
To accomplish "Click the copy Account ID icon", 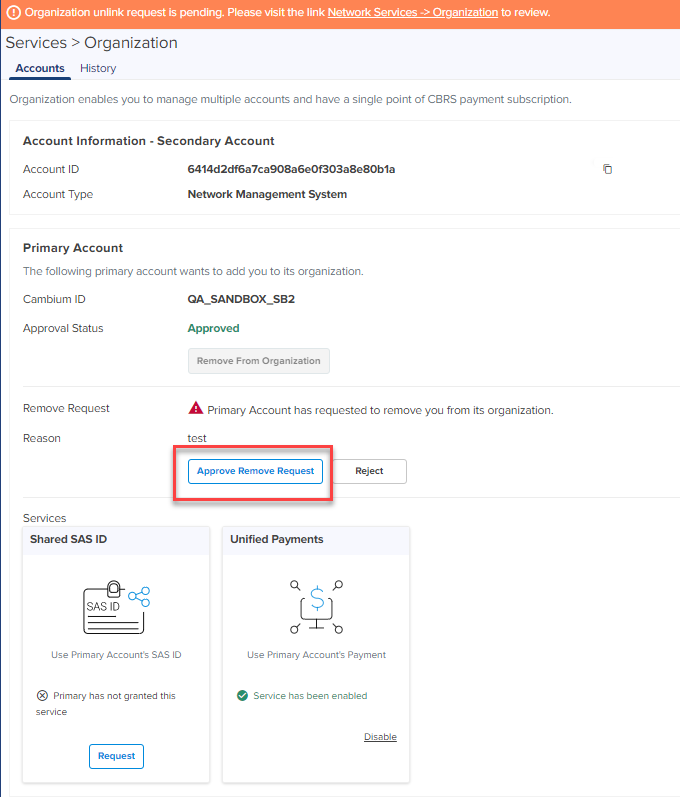I will (607, 169).
